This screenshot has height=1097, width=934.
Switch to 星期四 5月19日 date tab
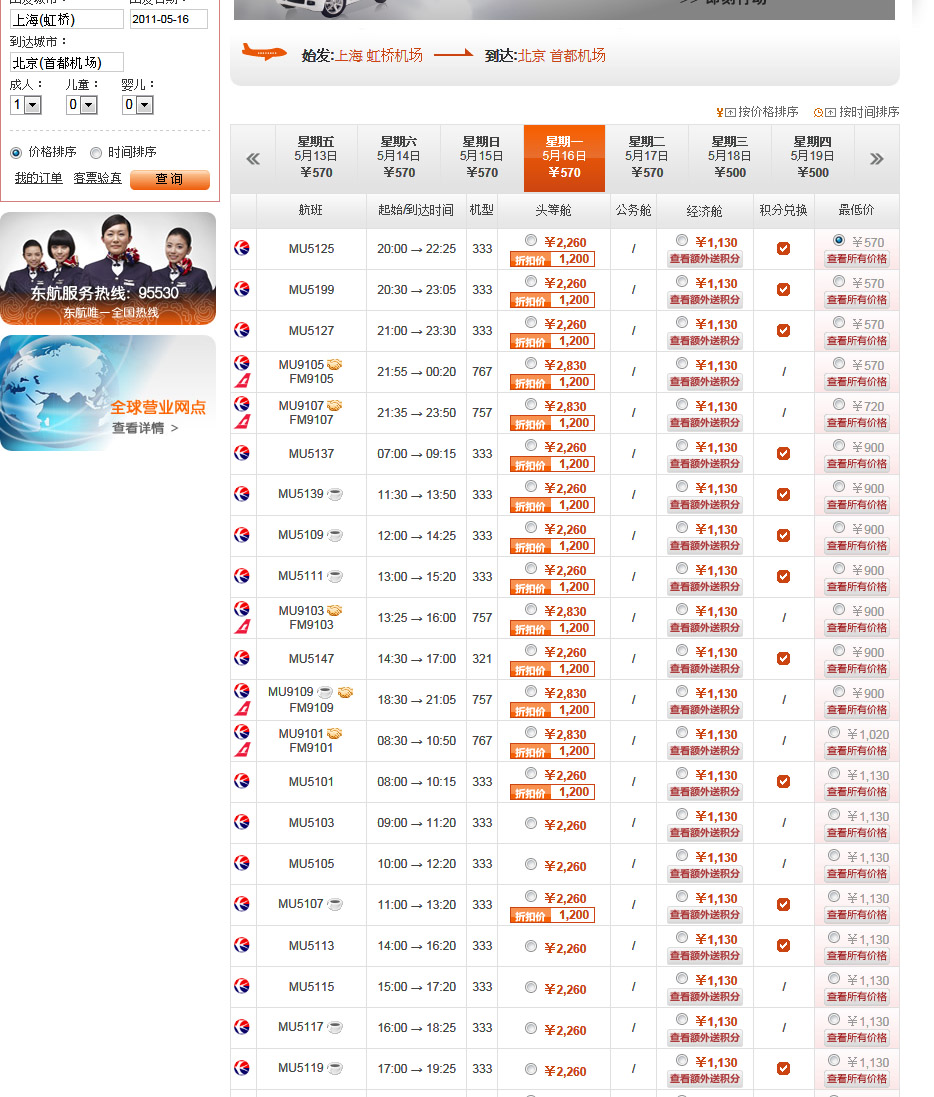[x=813, y=158]
